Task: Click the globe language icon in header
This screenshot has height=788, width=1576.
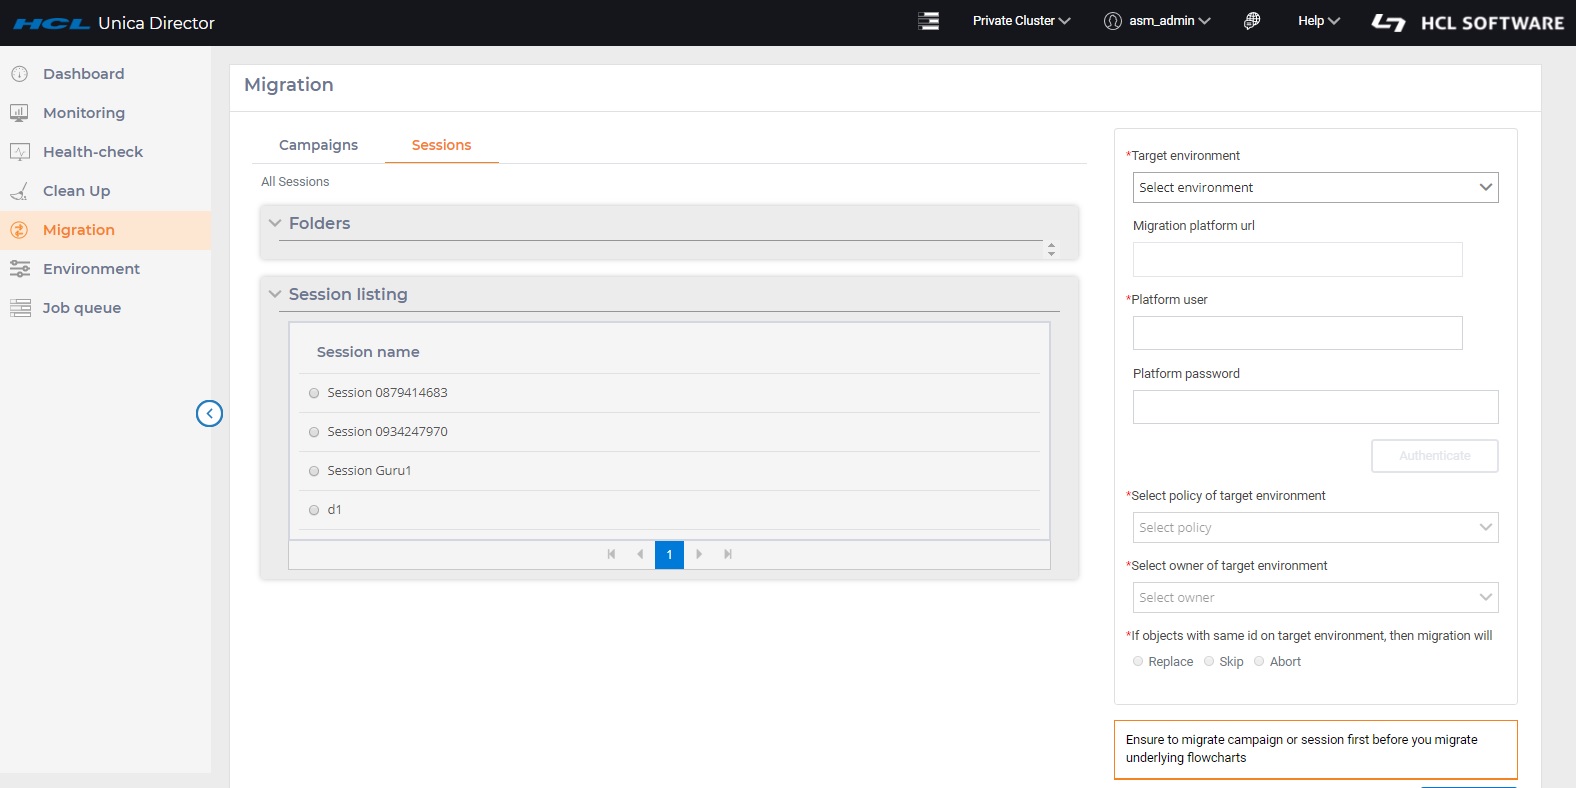Action: point(1251,21)
